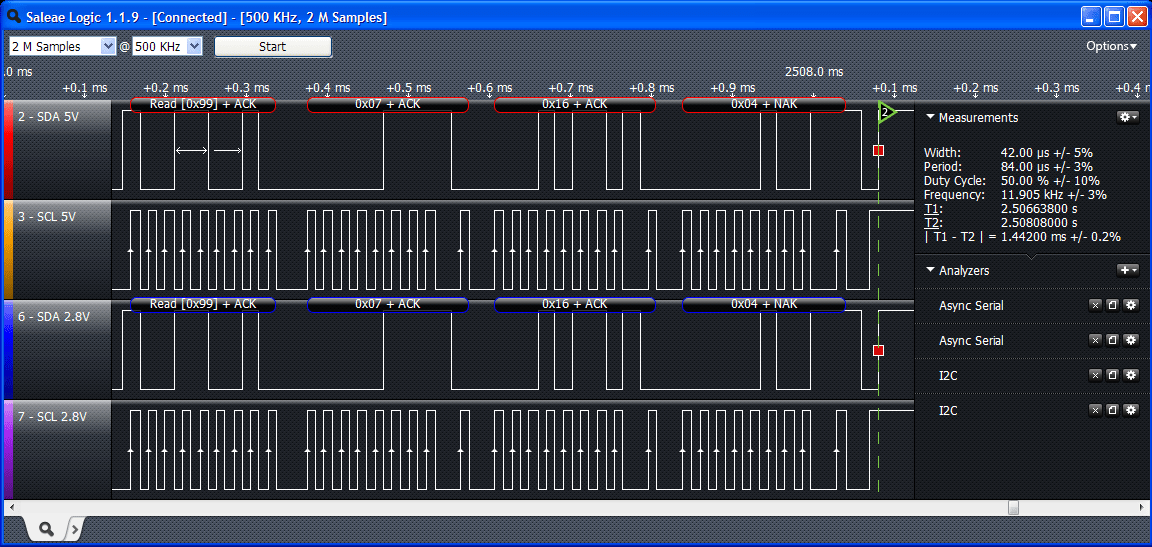Image resolution: width=1152 pixels, height=547 pixels.
Task: Export data from upper Async Serial analyzer
Action: click(1112, 305)
